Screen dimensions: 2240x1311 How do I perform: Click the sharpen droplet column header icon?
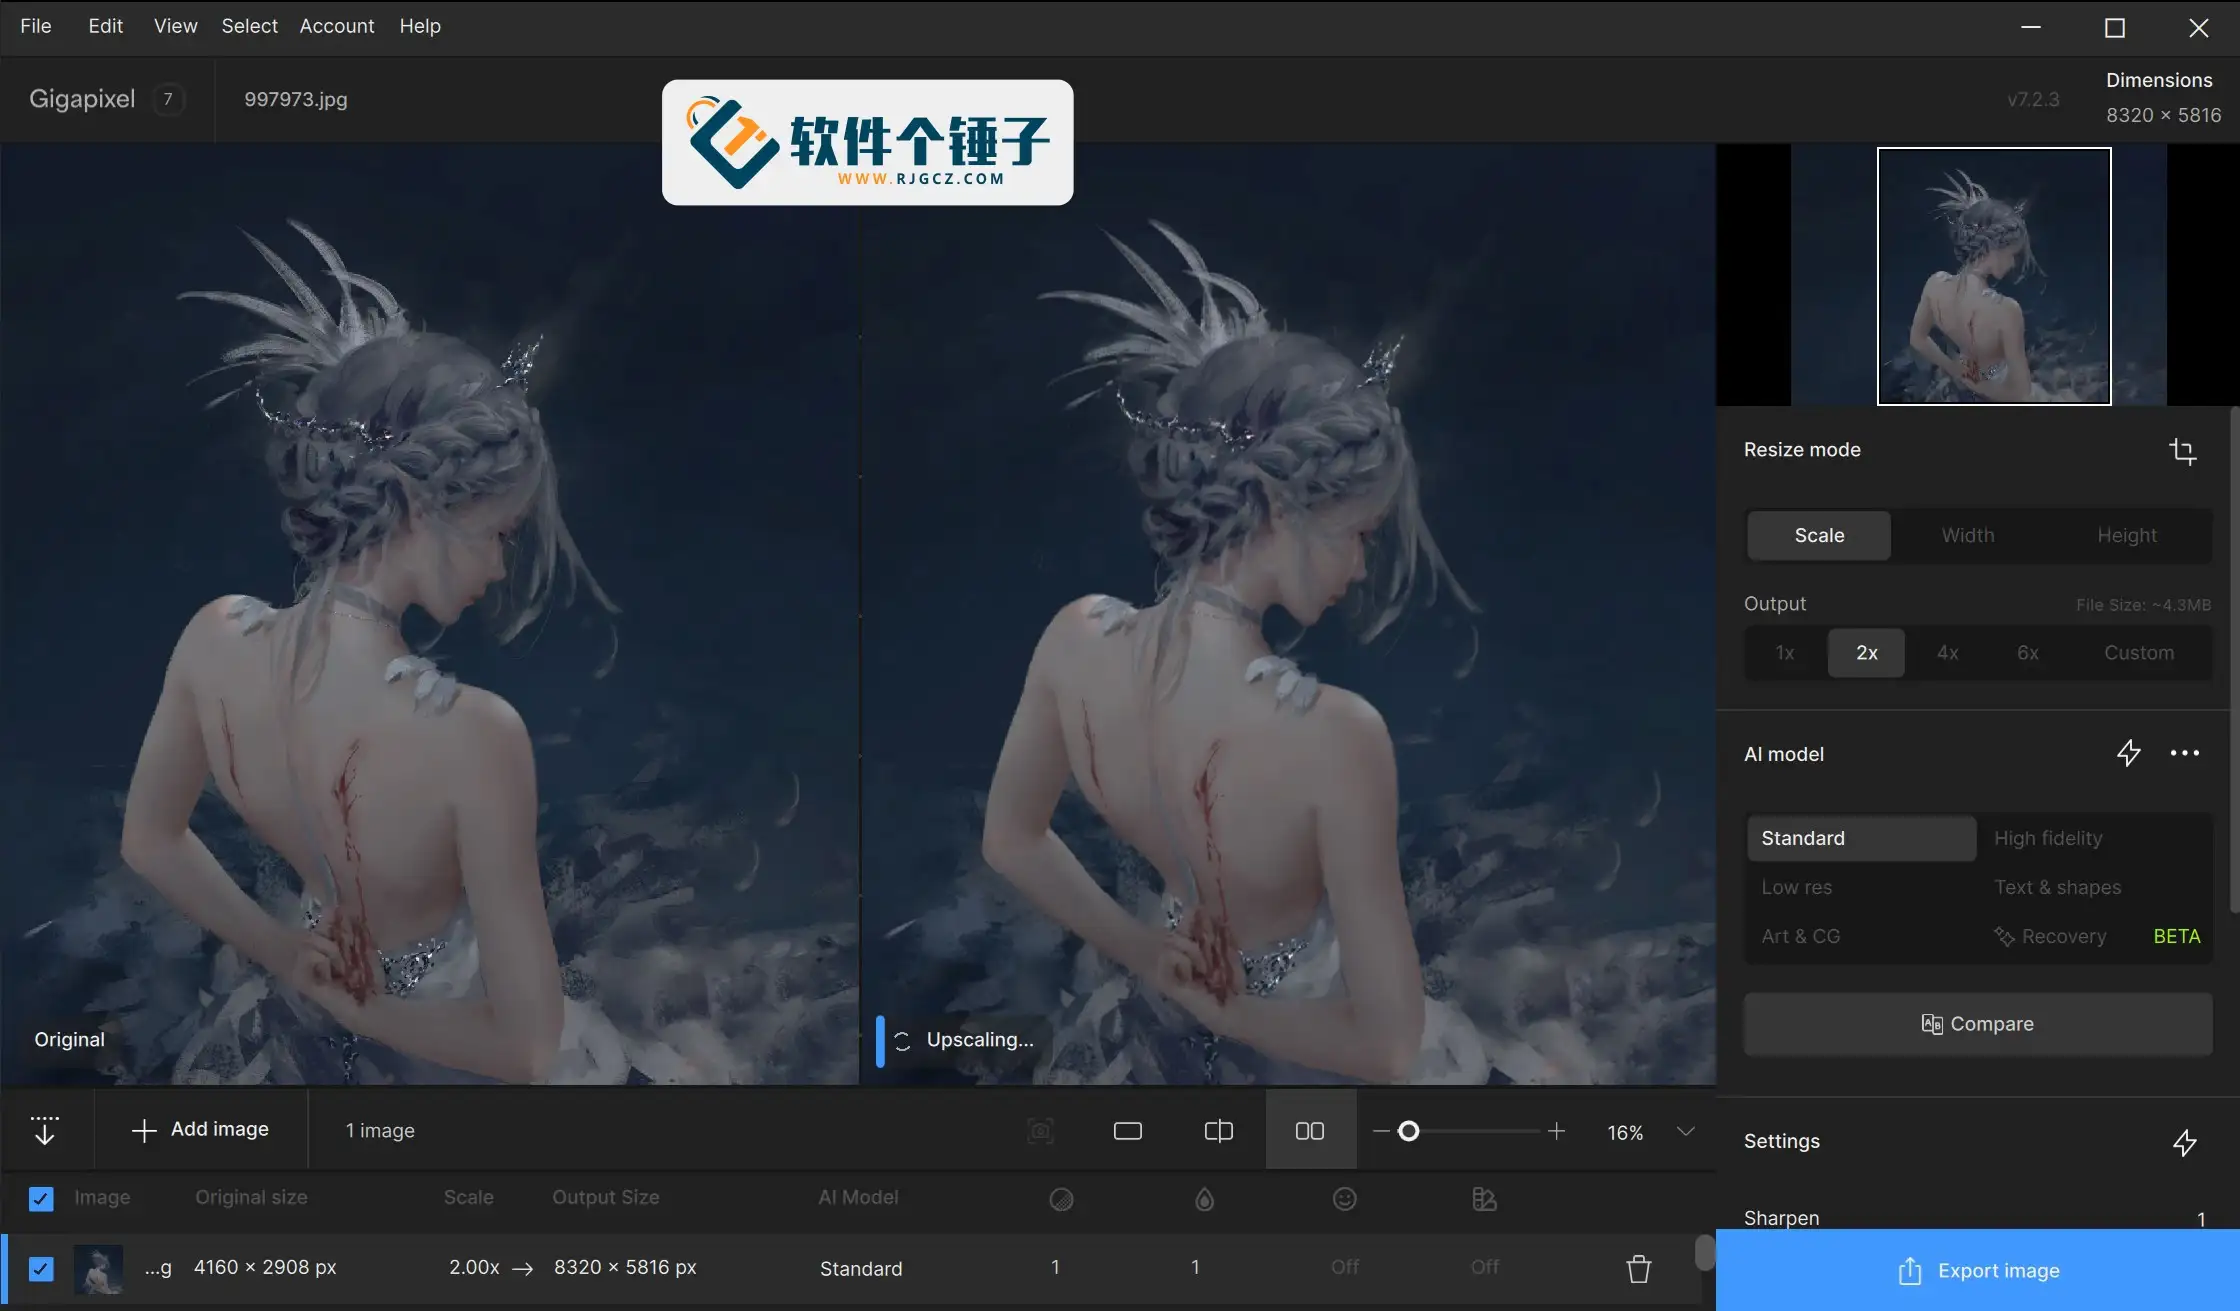click(x=1204, y=1198)
